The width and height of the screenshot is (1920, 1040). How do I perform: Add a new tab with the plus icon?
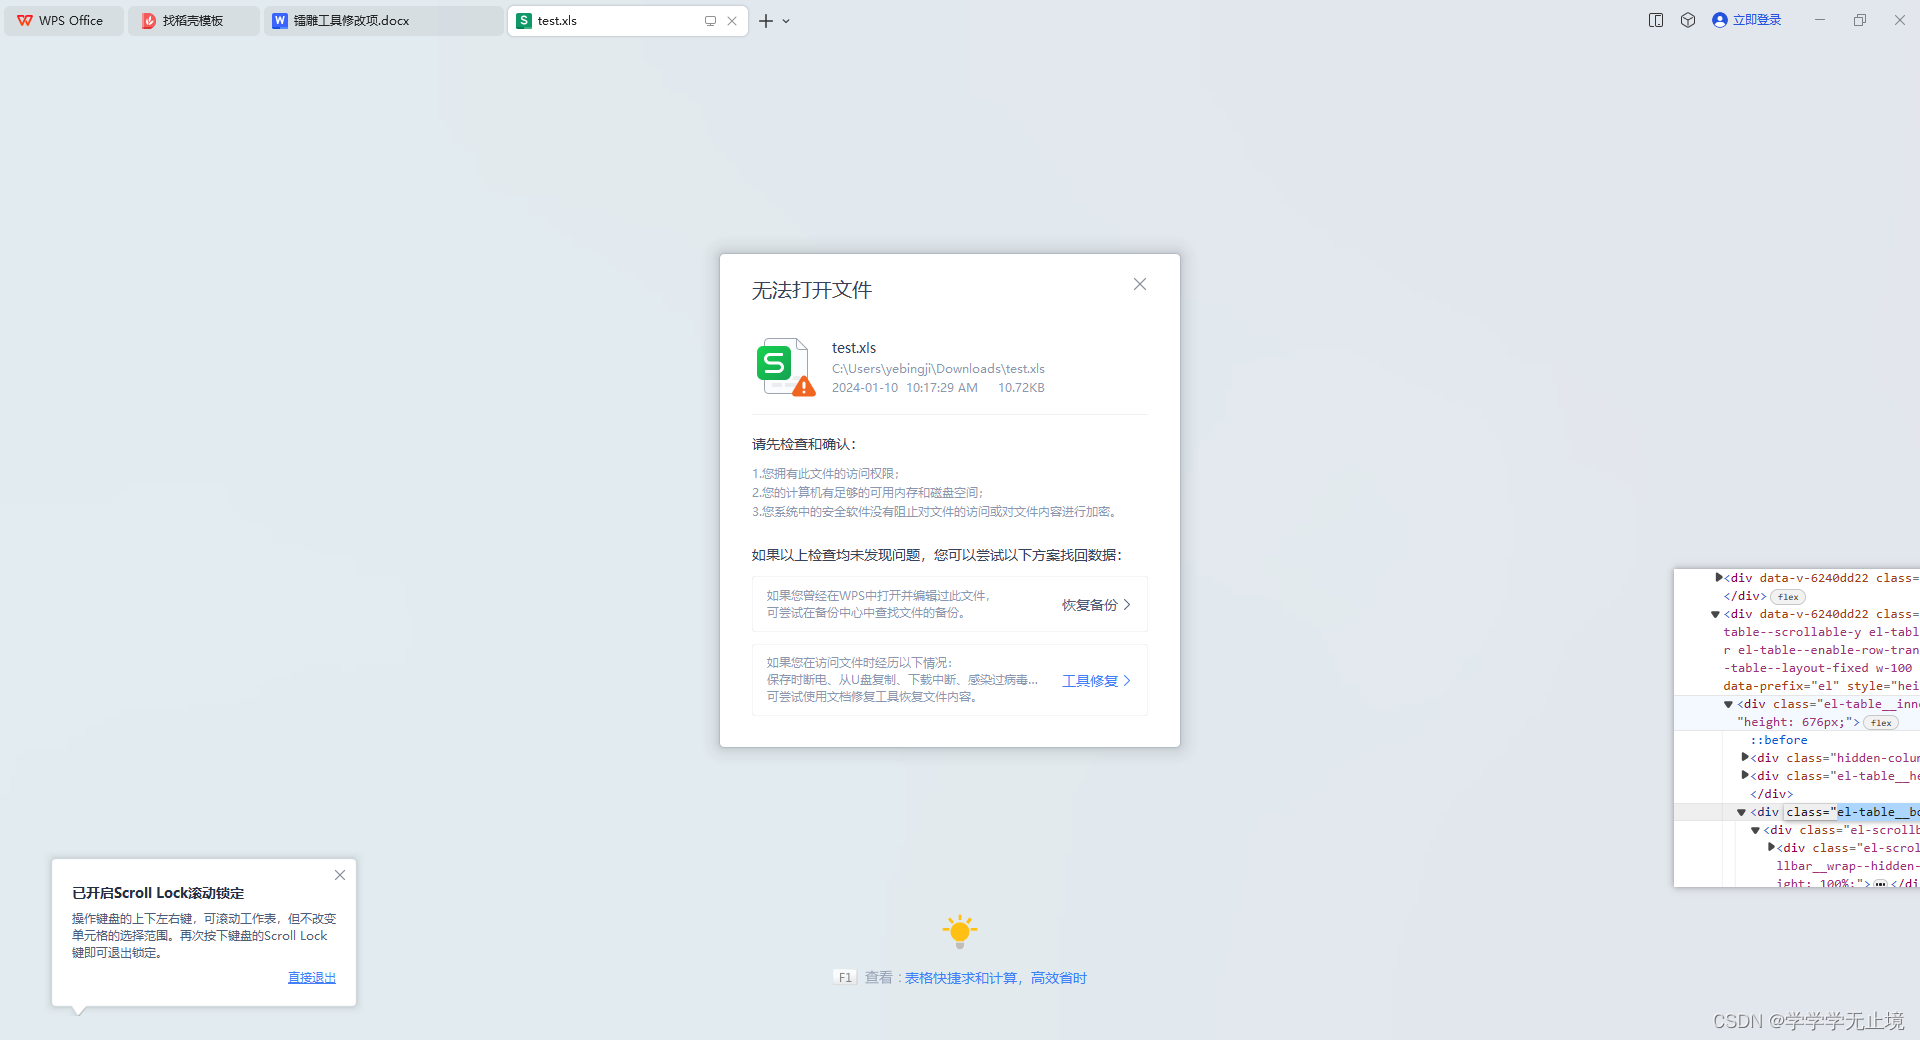pos(766,21)
